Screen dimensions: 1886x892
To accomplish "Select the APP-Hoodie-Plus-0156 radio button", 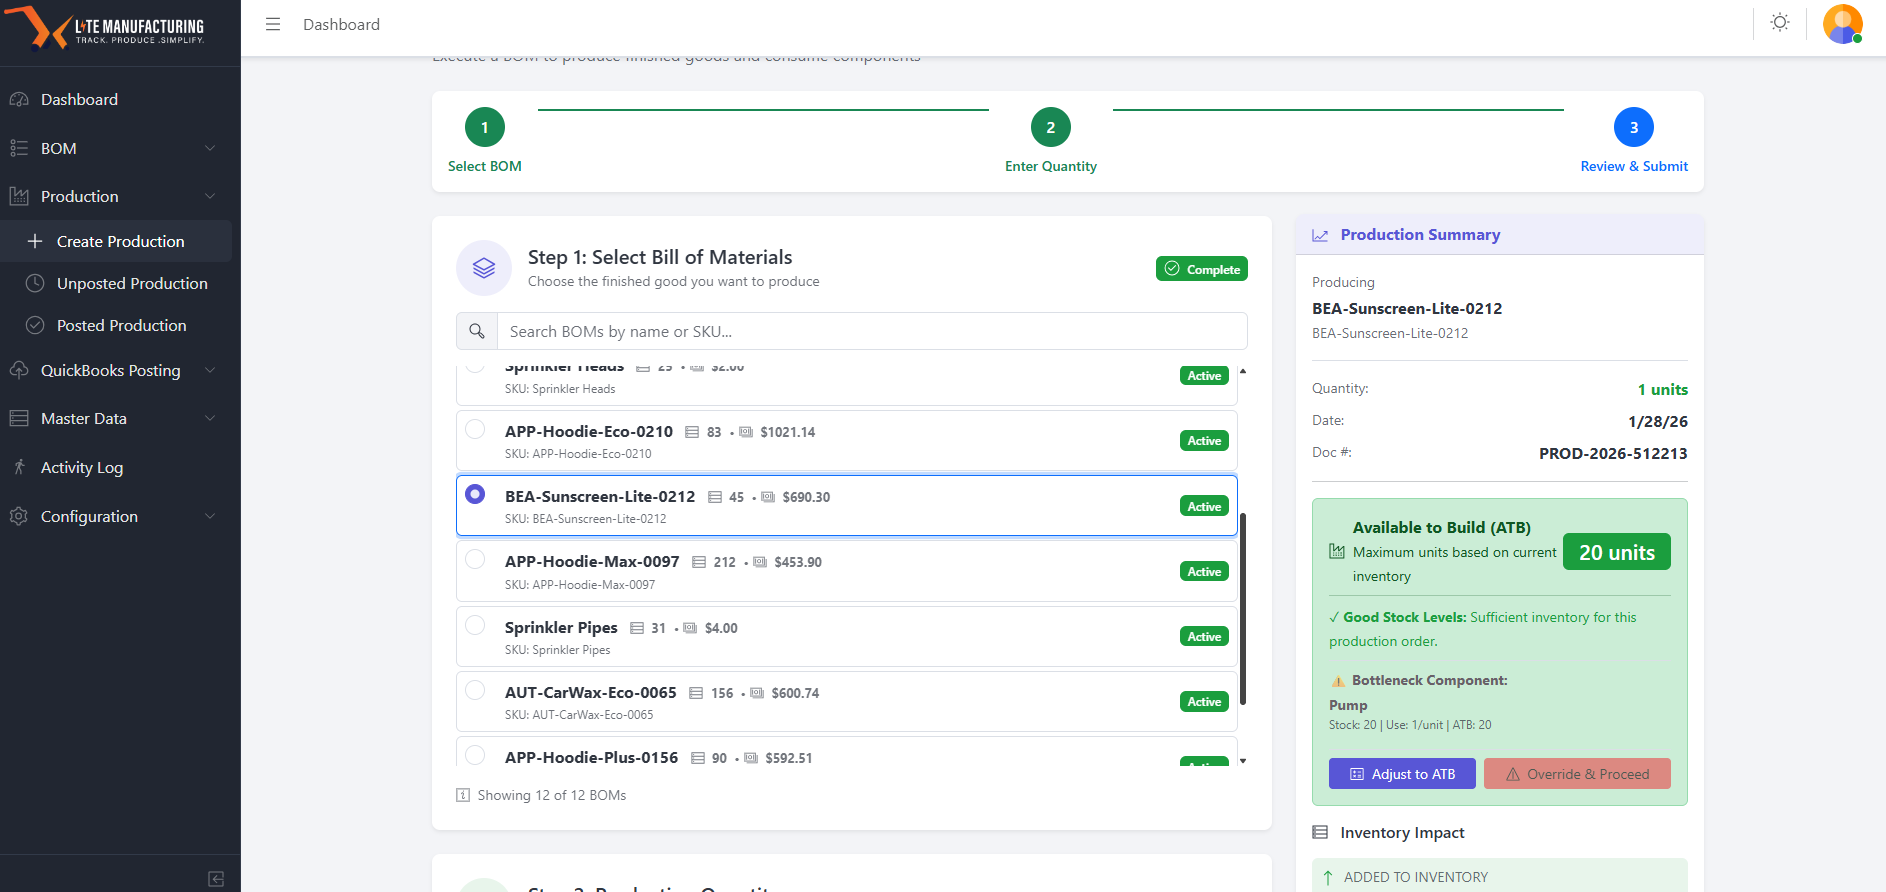I will tap(475, 755).
